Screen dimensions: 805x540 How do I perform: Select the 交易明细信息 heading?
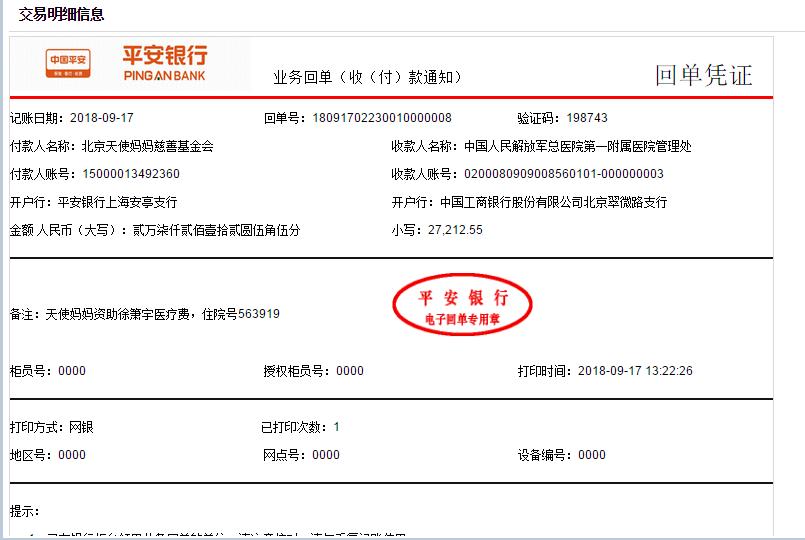(61, 14)
